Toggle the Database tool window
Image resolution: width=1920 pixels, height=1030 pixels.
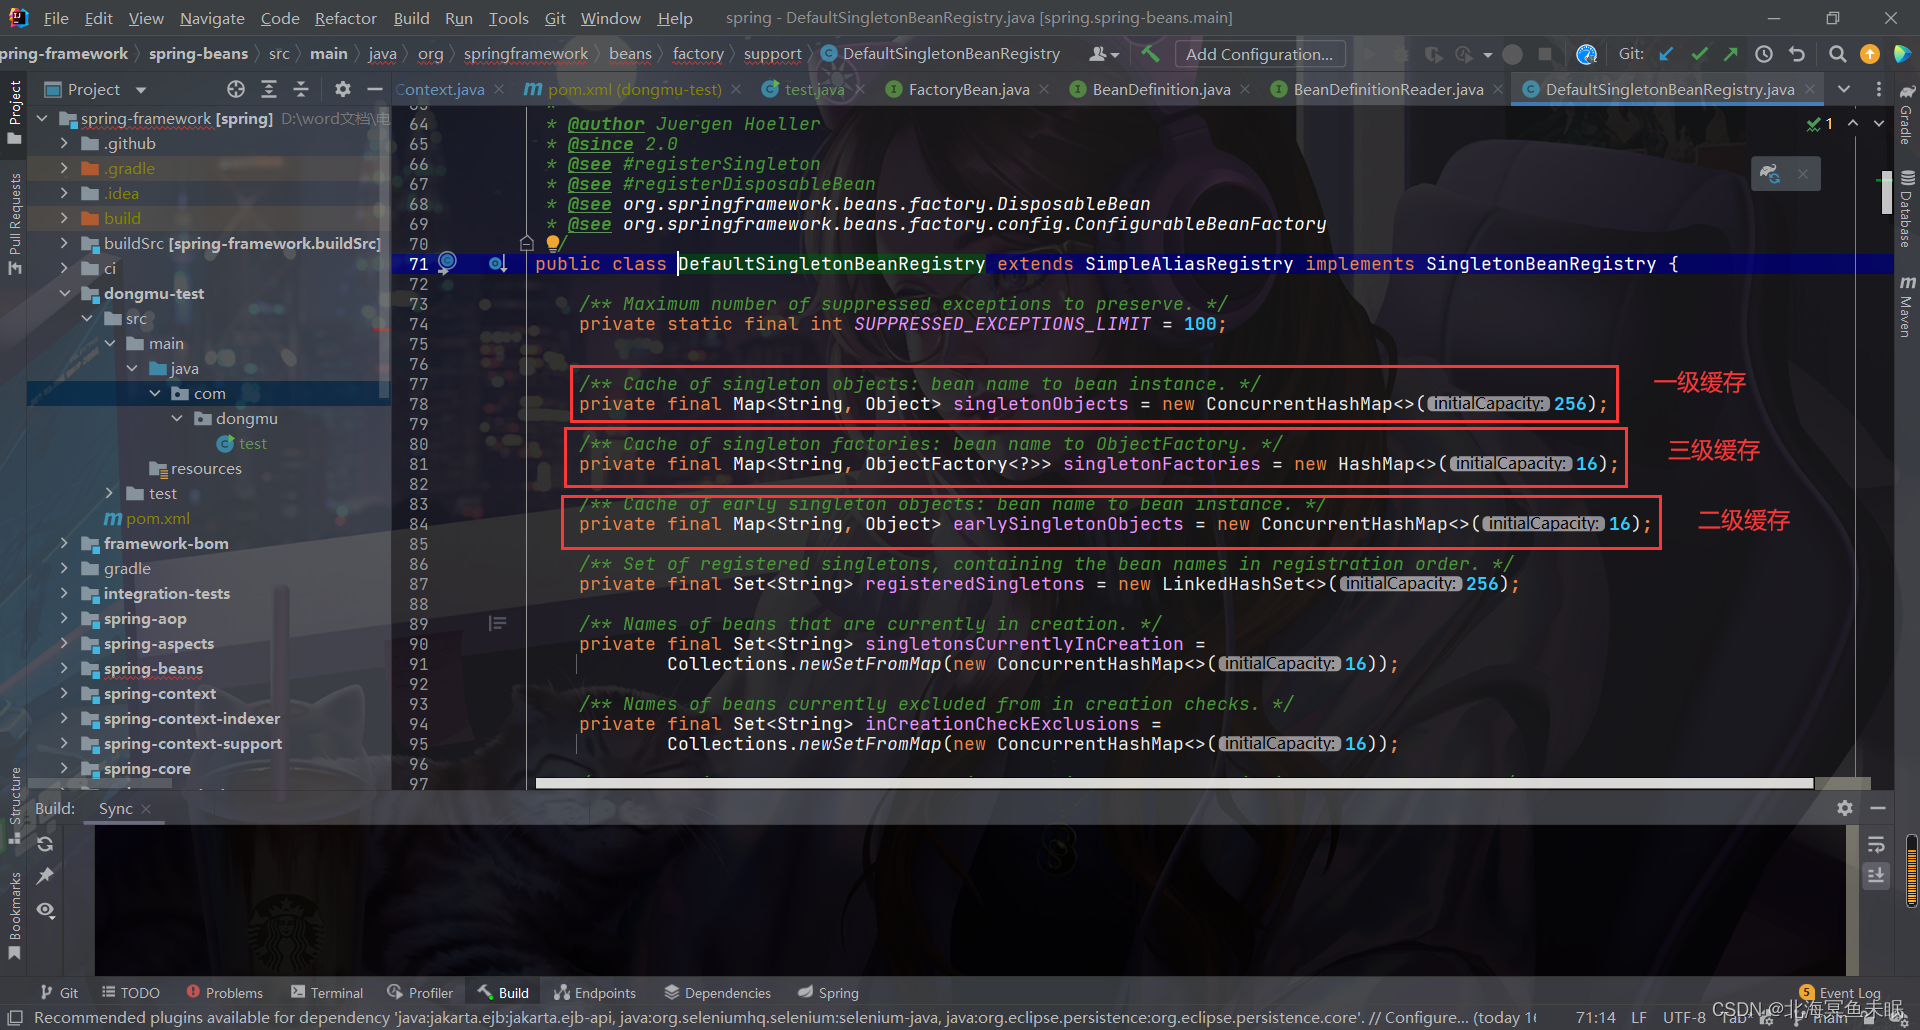(1906, 208)
